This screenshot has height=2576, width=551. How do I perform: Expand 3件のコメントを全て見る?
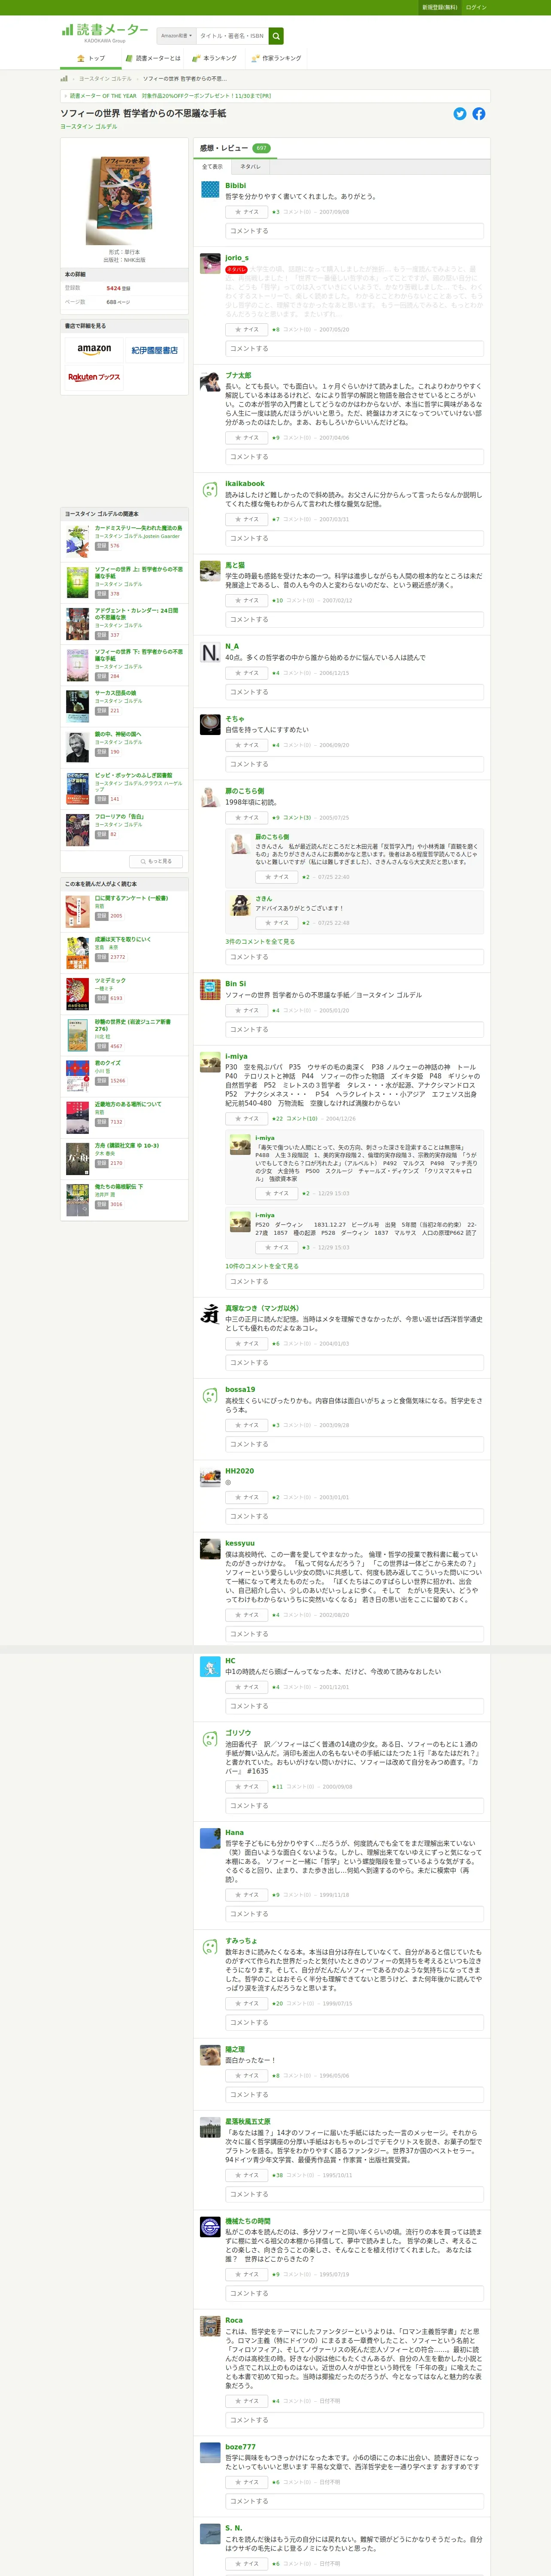[x=260, y=941]
